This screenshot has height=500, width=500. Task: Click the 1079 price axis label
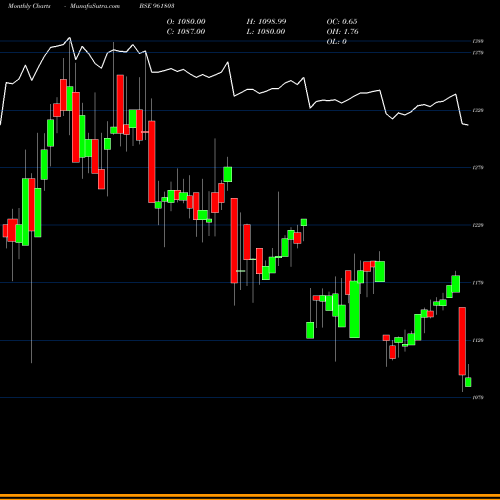coord(478,397)
